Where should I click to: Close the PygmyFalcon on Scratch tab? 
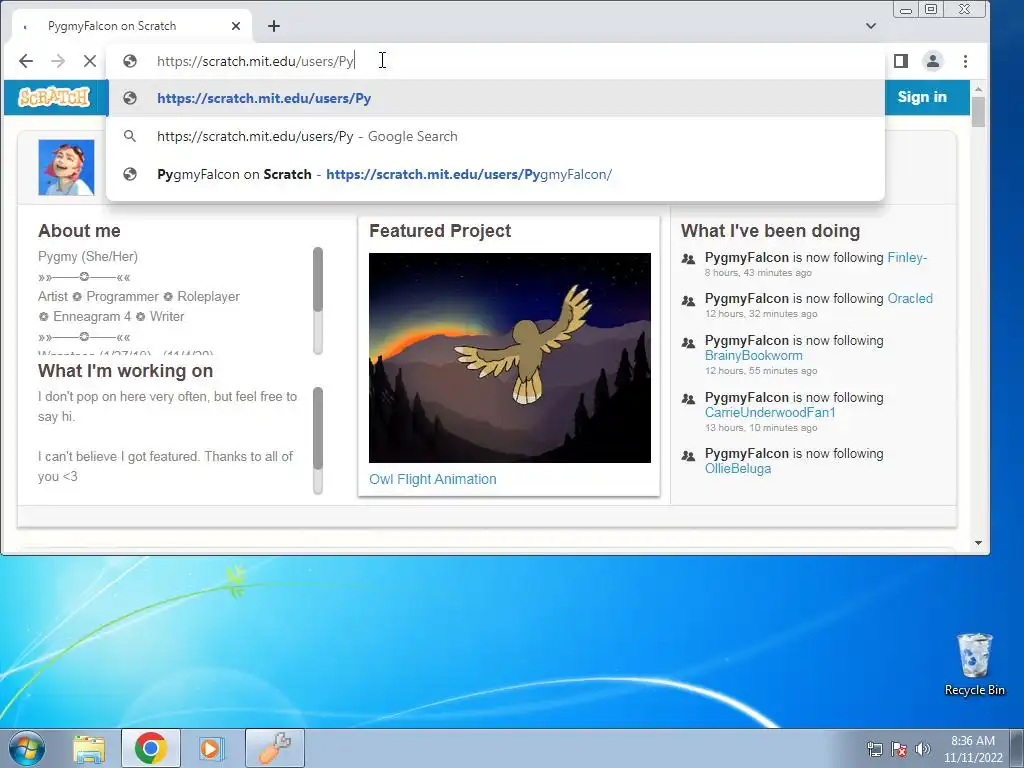click(x=236, y=26)
